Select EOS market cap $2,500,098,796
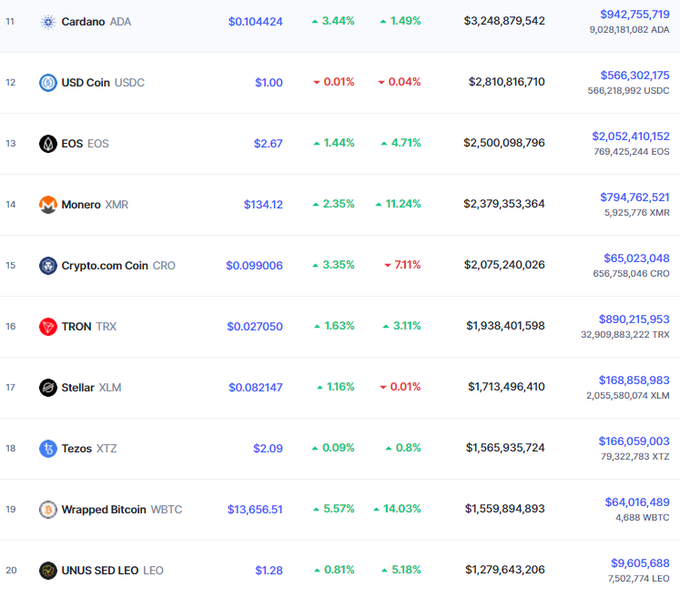The width and height of the screenshot is (680, 598). (504, 143)
